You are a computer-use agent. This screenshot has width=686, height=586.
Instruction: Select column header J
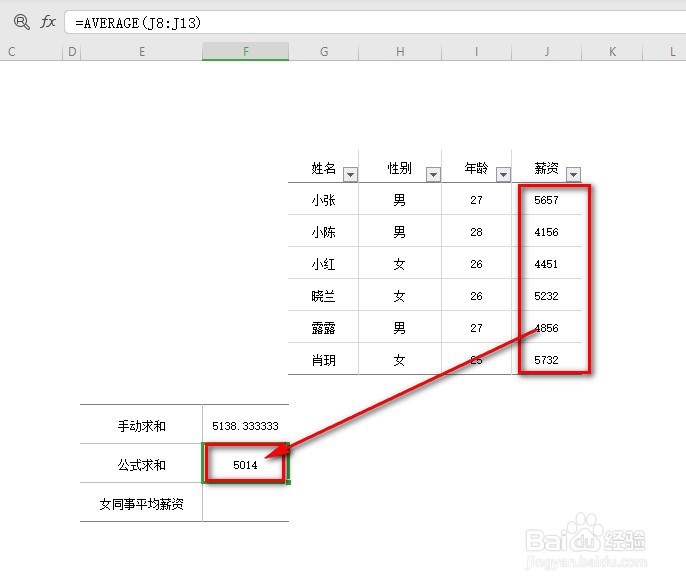point(546,52)
